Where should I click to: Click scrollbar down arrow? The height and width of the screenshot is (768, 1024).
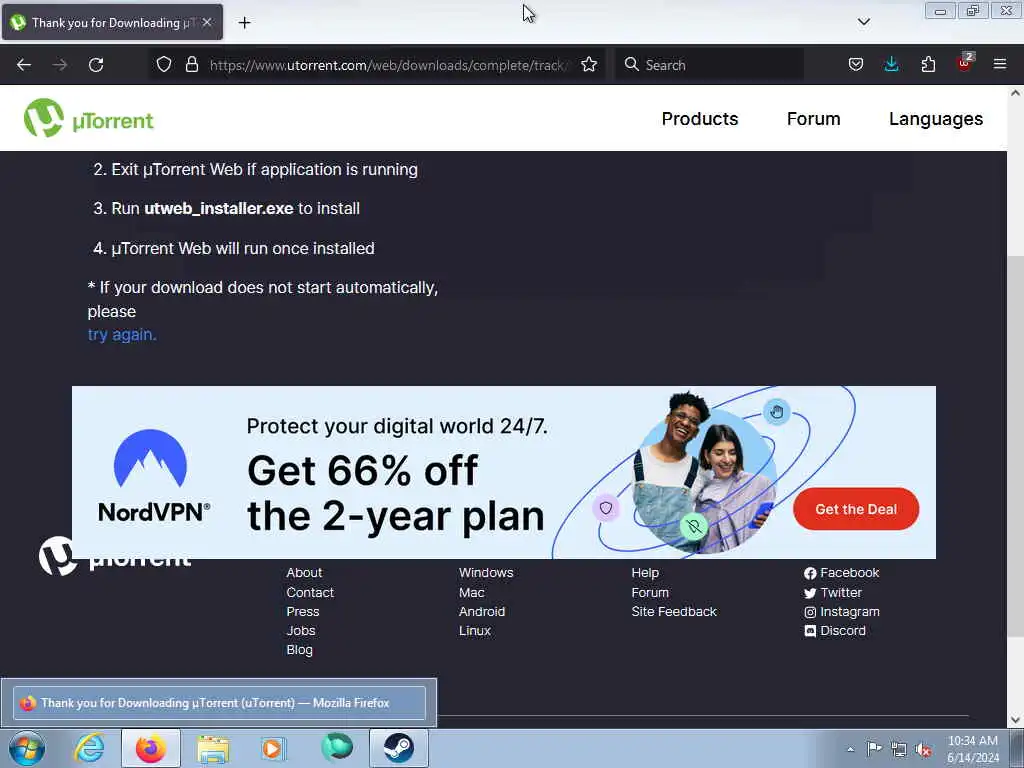pyautogui.click(x=1016, y=720)
